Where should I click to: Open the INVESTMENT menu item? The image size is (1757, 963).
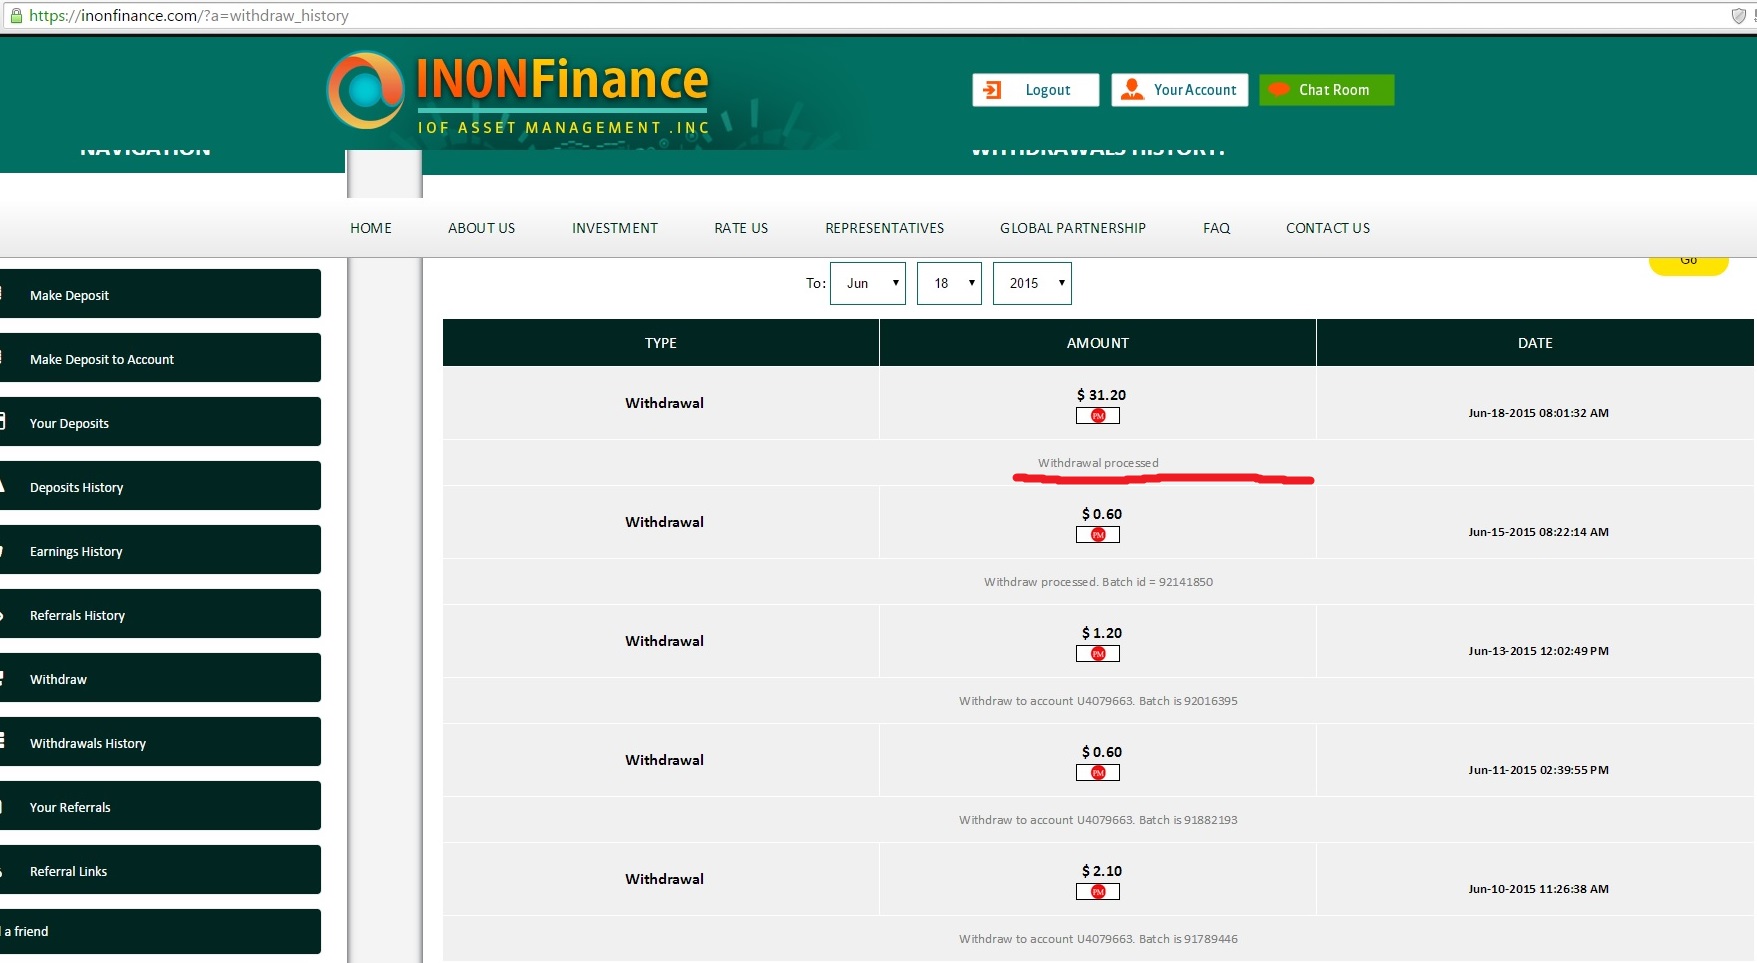coord(615,228)
